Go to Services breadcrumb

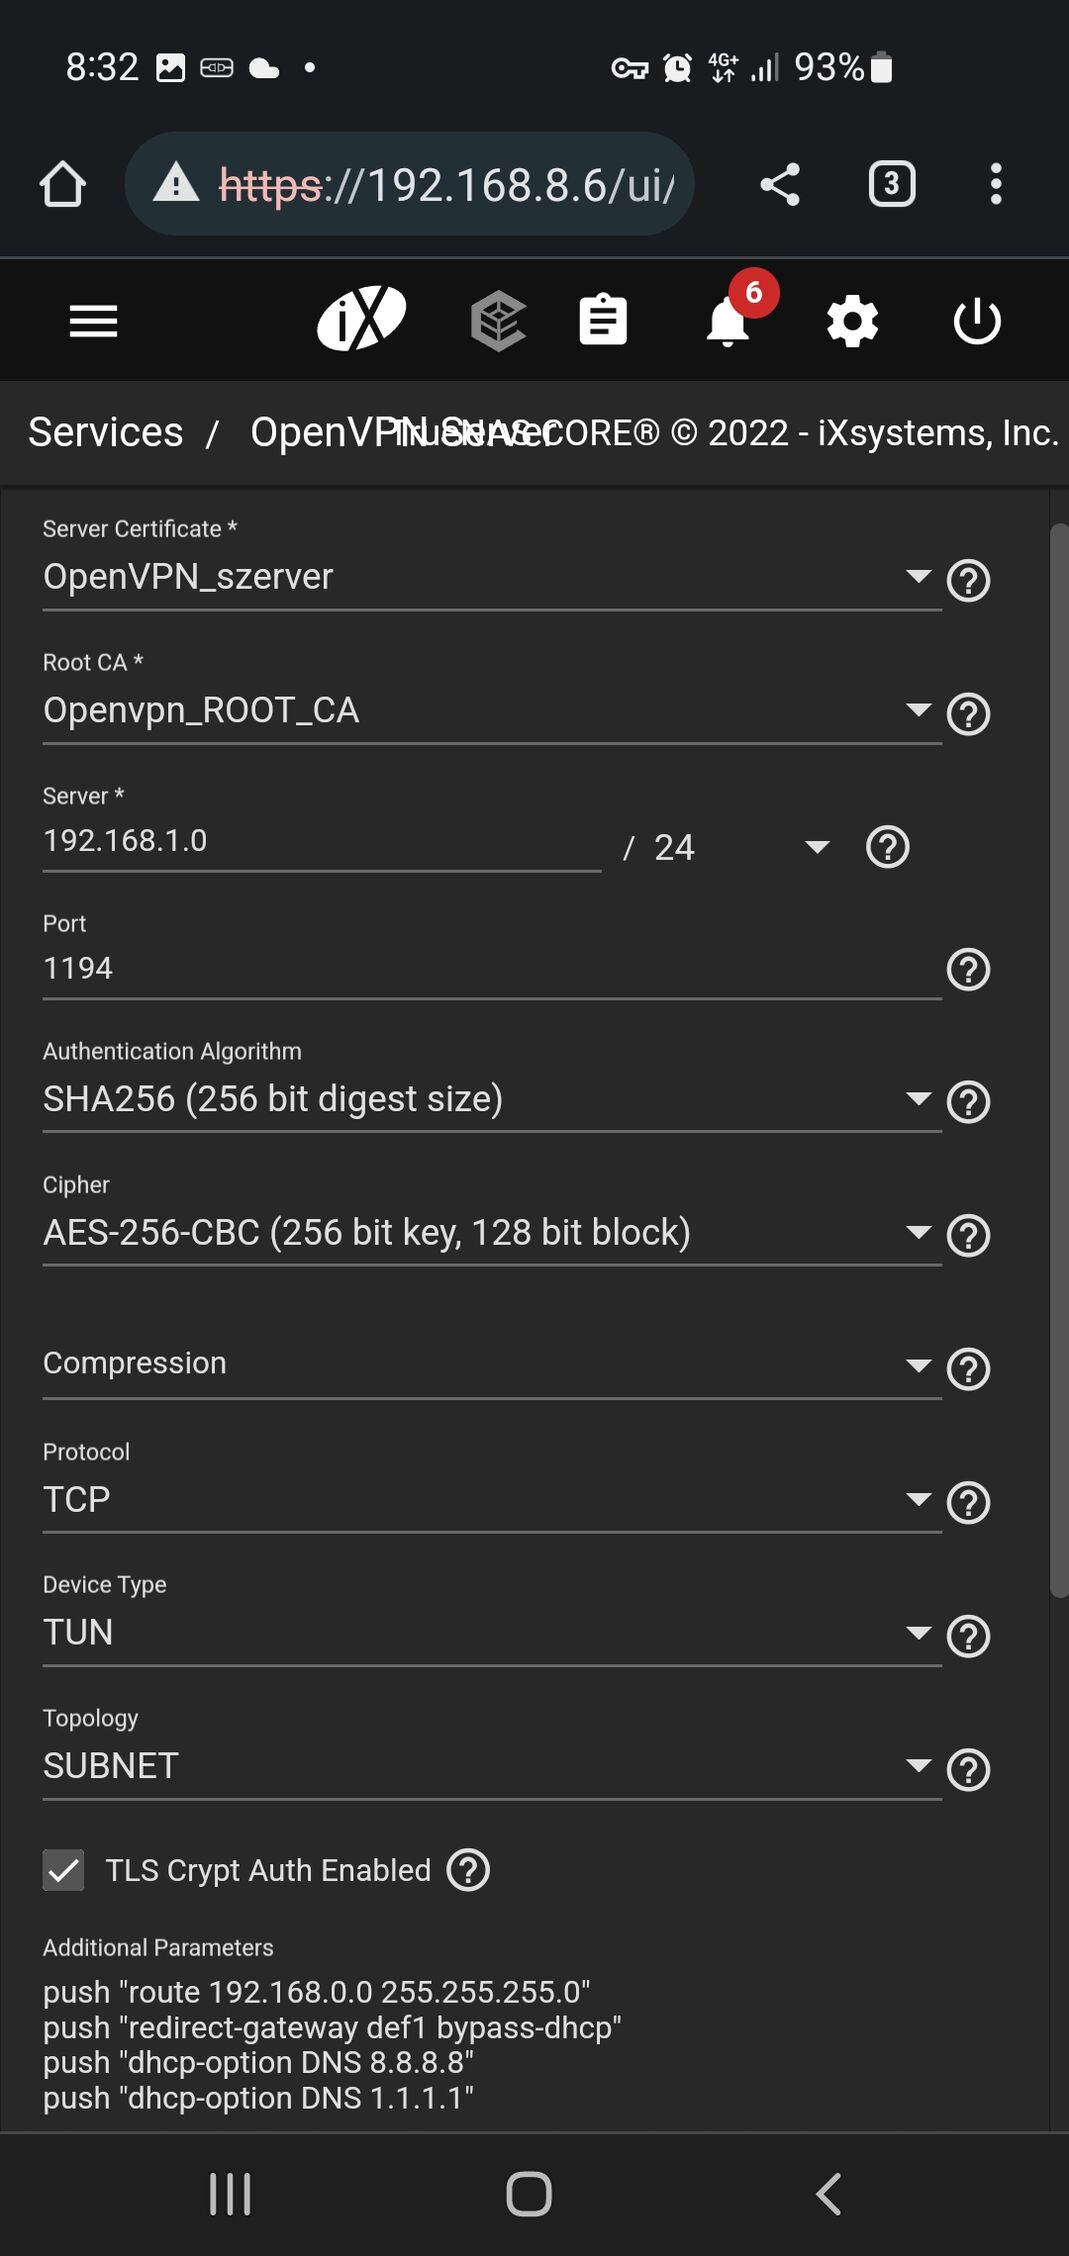[106, 432]
